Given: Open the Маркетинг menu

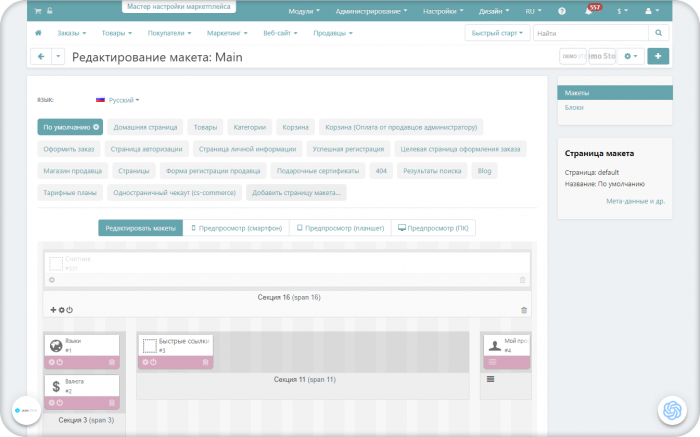Looking at the screenshot, I should pos(227,33).
